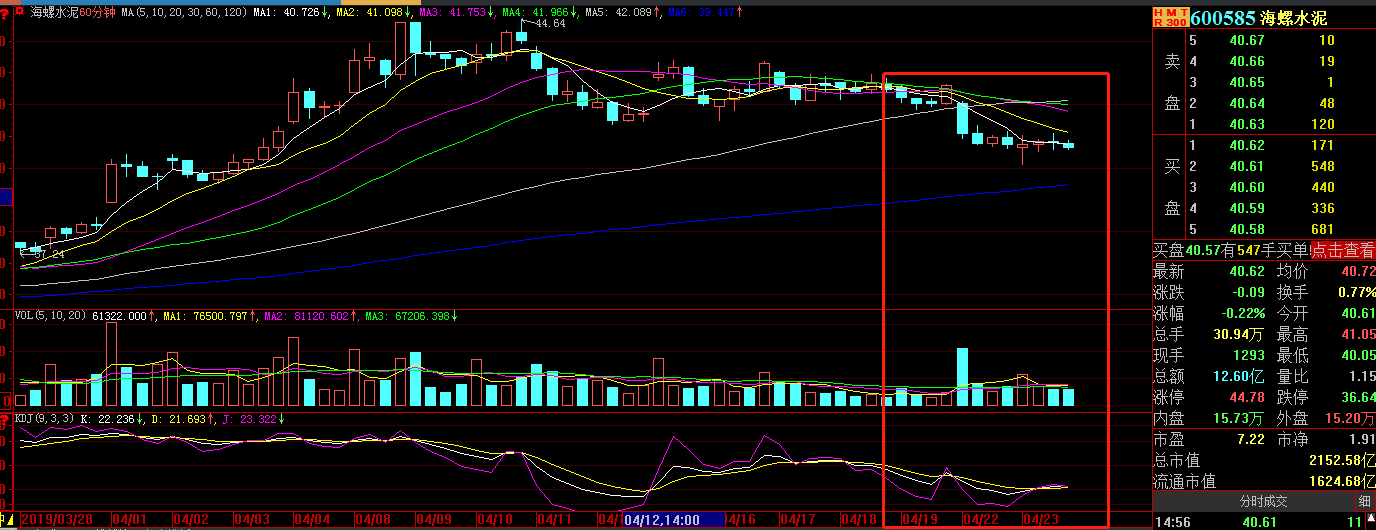Click the 04/19 date on the time axis
Viewport: 1376px width, 530px height.
(919, 520)
